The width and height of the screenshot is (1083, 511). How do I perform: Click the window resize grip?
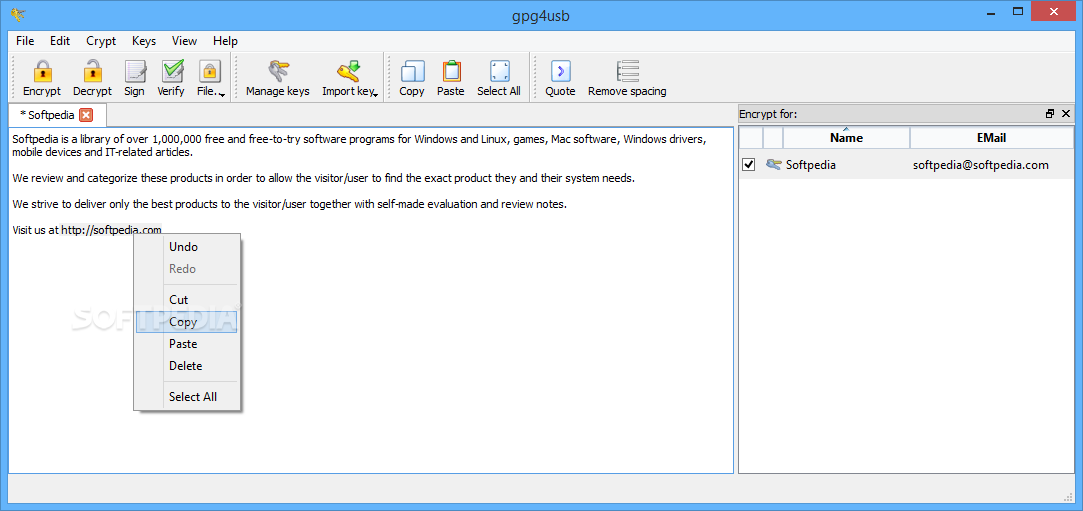point(1067,495)
